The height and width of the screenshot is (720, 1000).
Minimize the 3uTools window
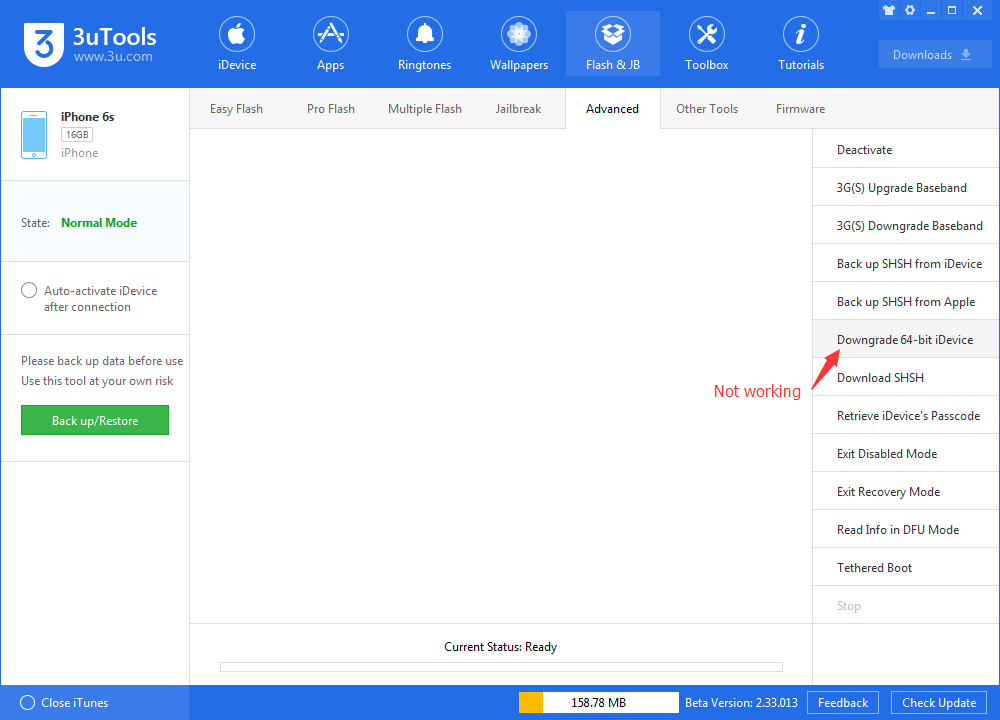[931, 11]
